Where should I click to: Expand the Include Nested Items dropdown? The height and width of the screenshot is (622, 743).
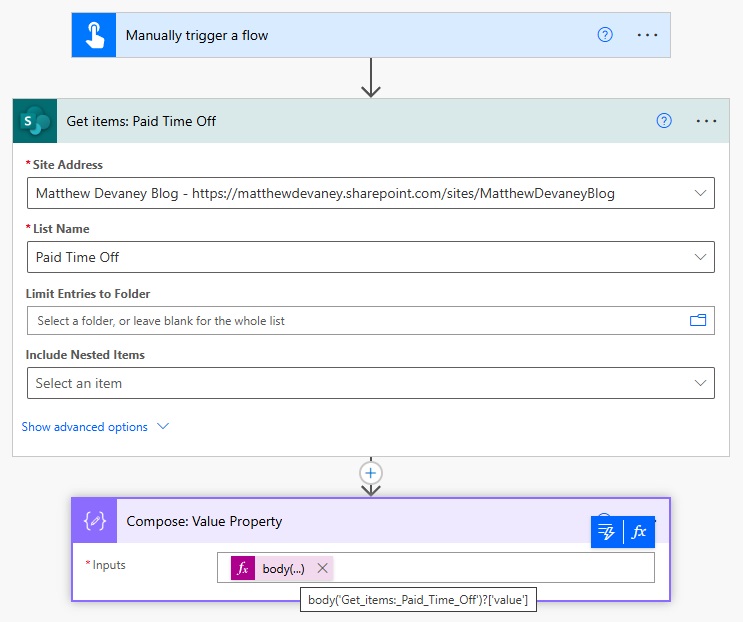698,383
